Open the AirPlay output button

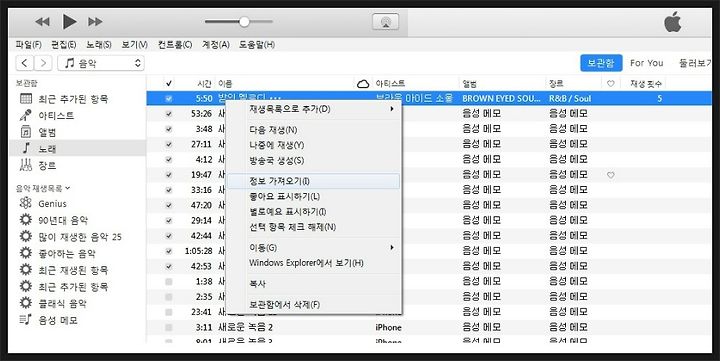[x=385, y=22]
